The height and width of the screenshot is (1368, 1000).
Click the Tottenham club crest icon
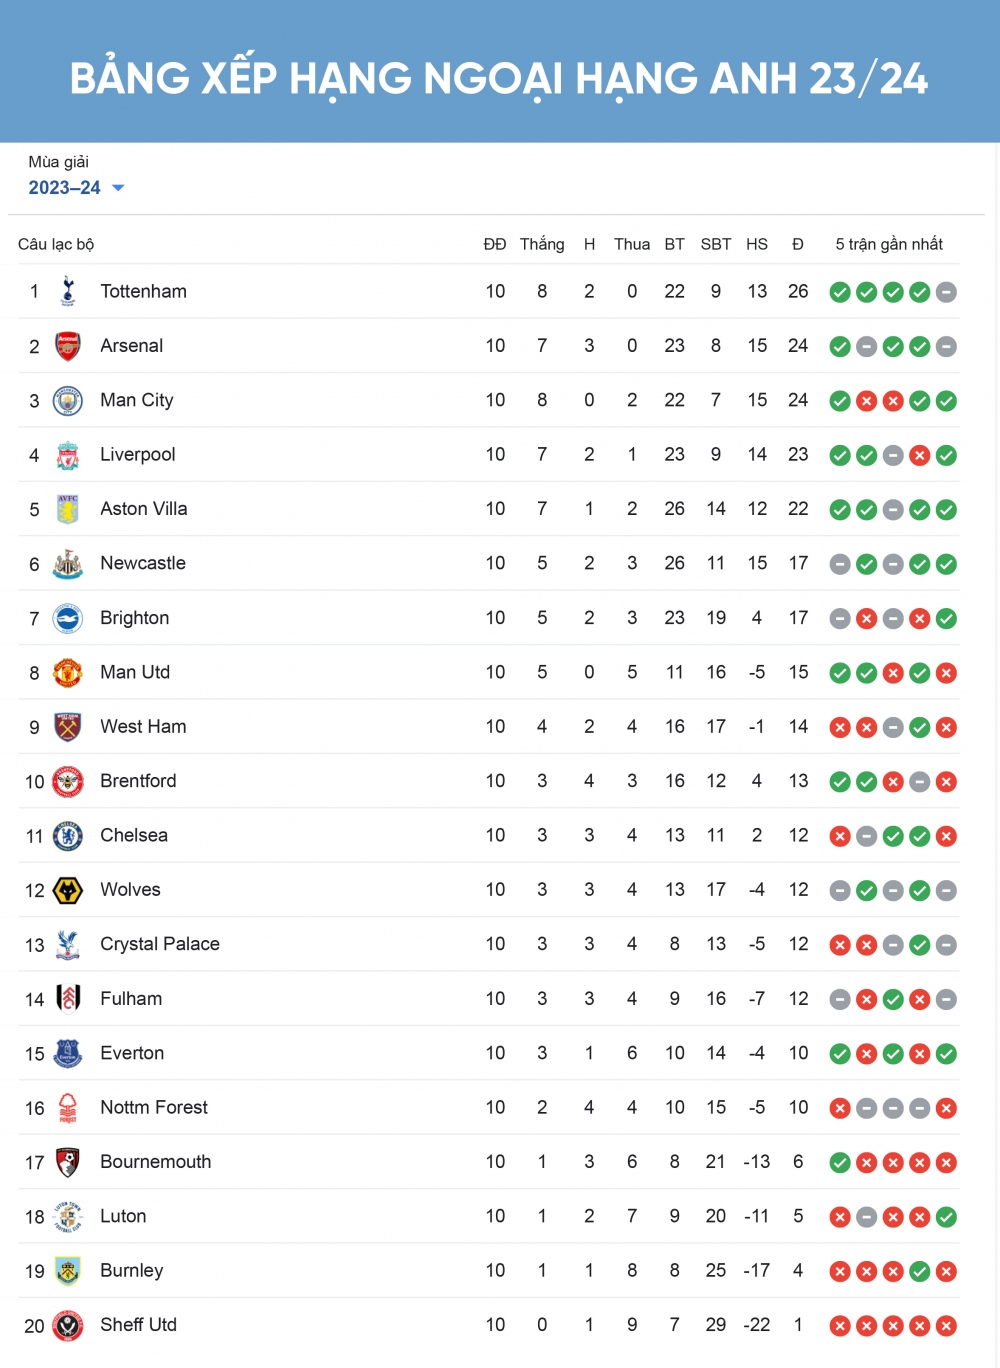(x=68, y=292)
